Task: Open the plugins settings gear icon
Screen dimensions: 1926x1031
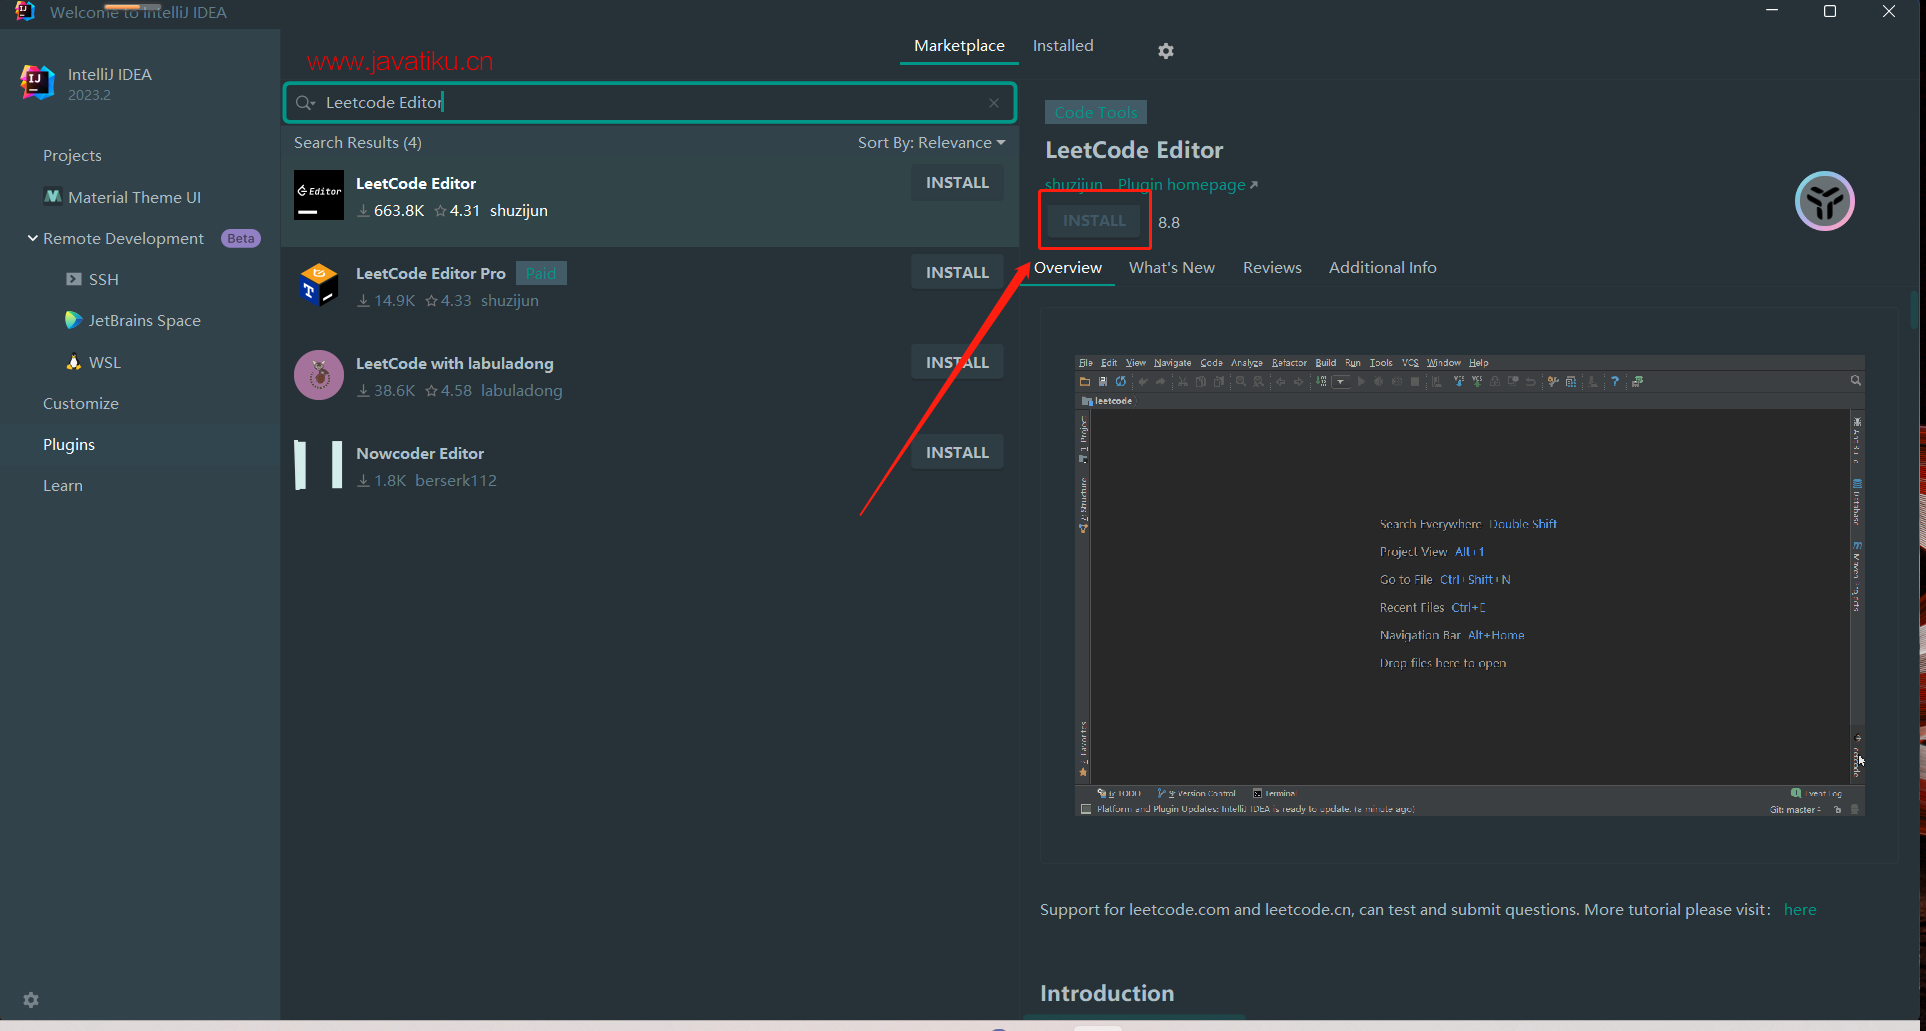Action: coord(1166,51)
